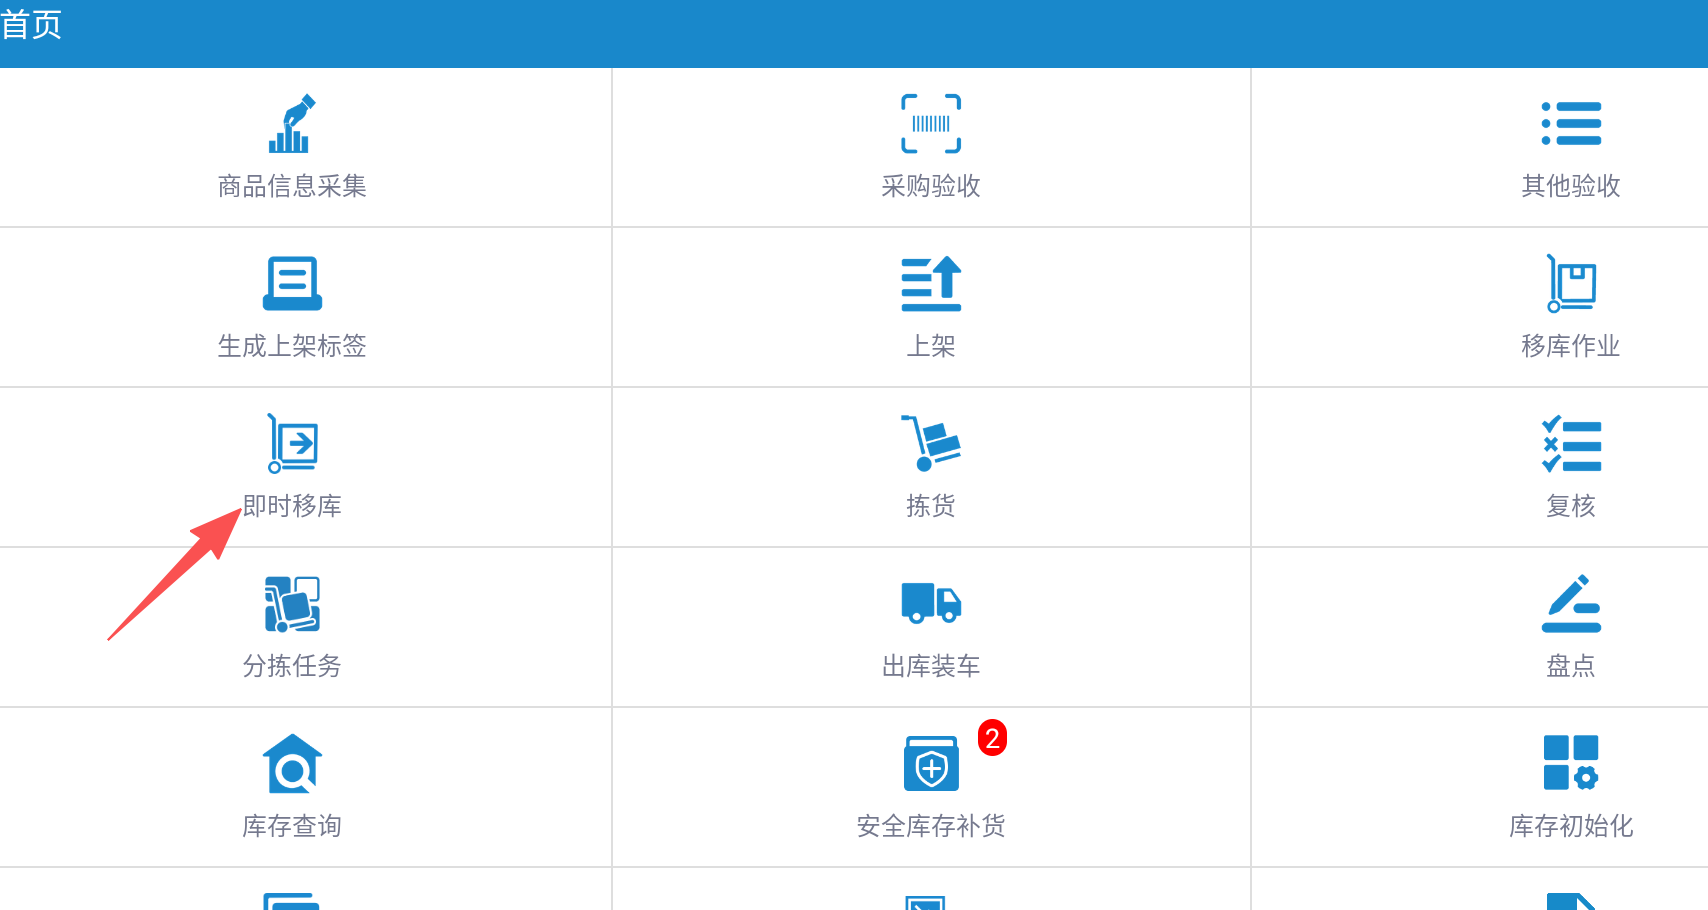This screenshot has width=1708, height=910.
Task: Click the 上架 upload arrow icon
Action: pyautogui.click(x=931, y=284)
